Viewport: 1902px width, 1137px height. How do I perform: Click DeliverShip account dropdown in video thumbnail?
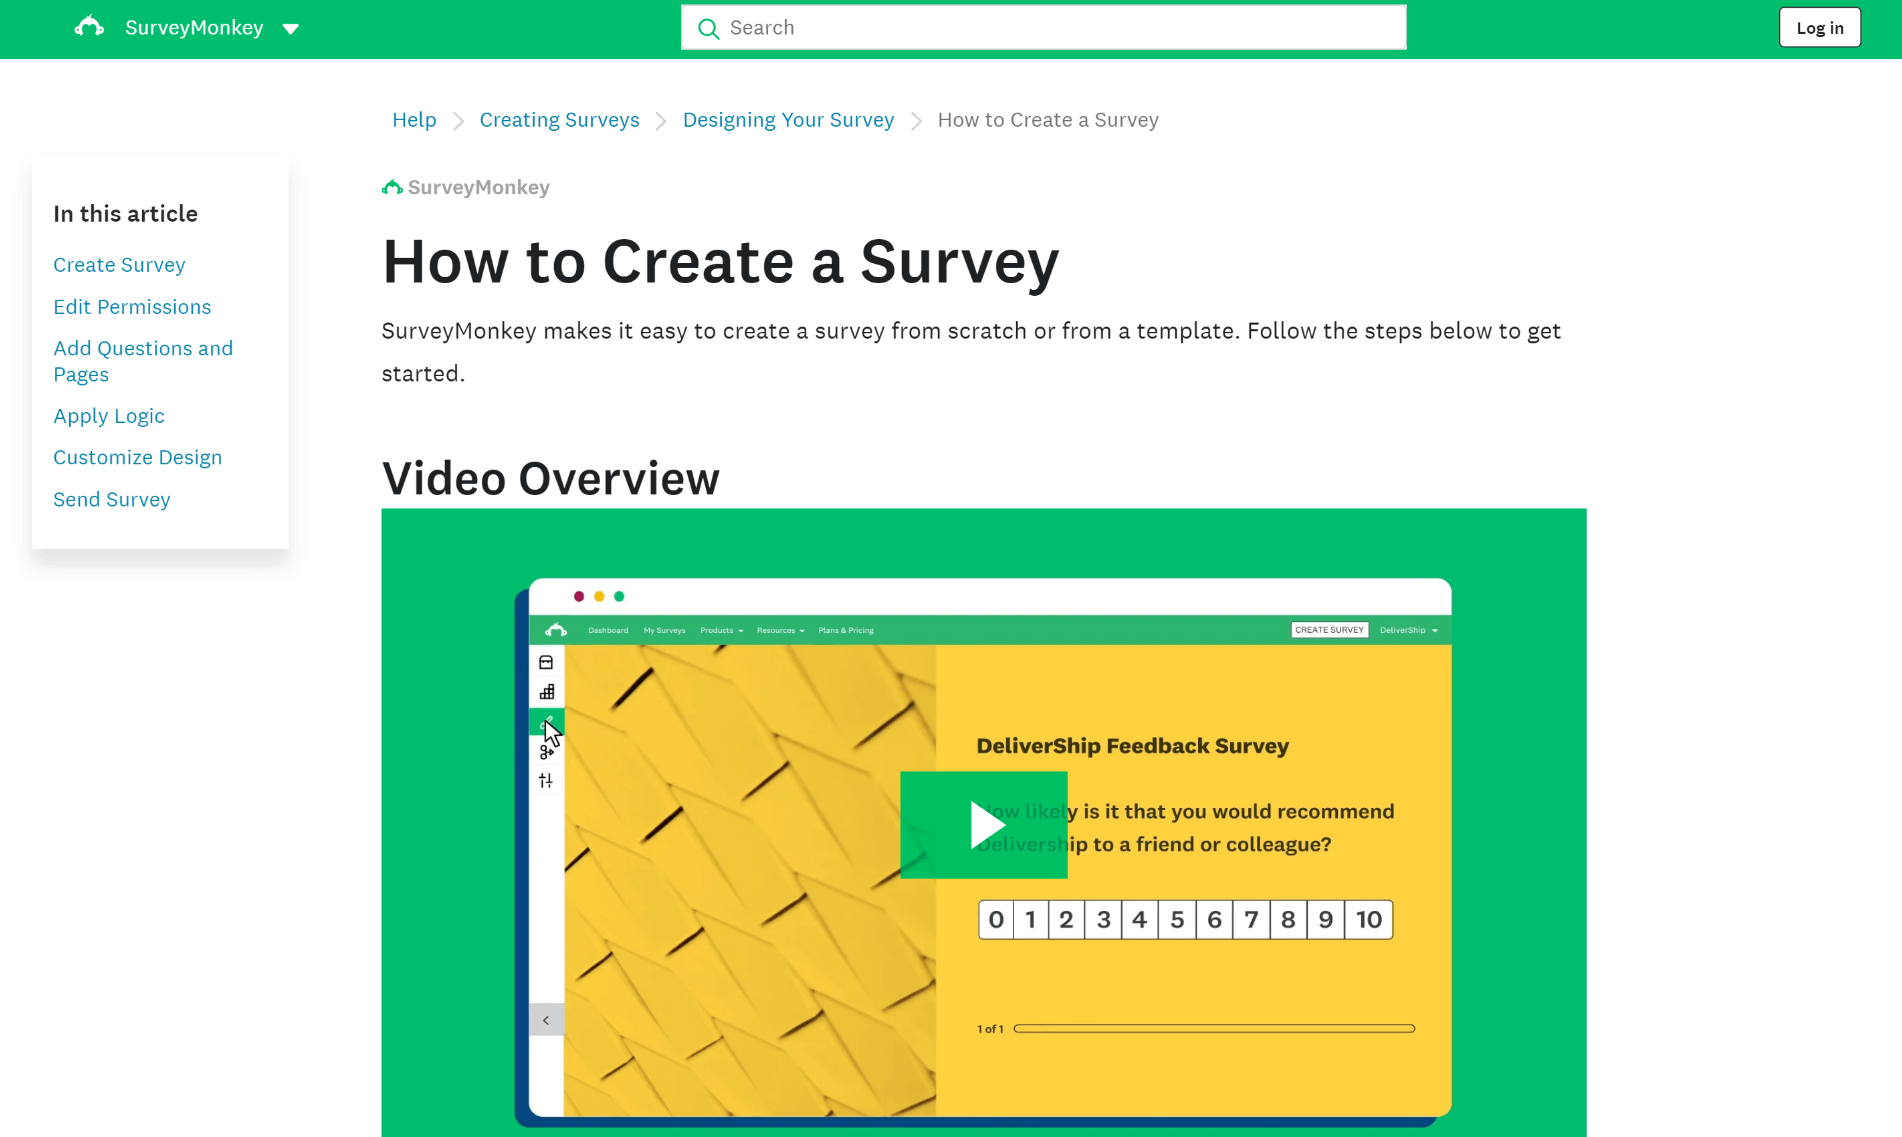pyautogui.click(x=1408, y=630)
